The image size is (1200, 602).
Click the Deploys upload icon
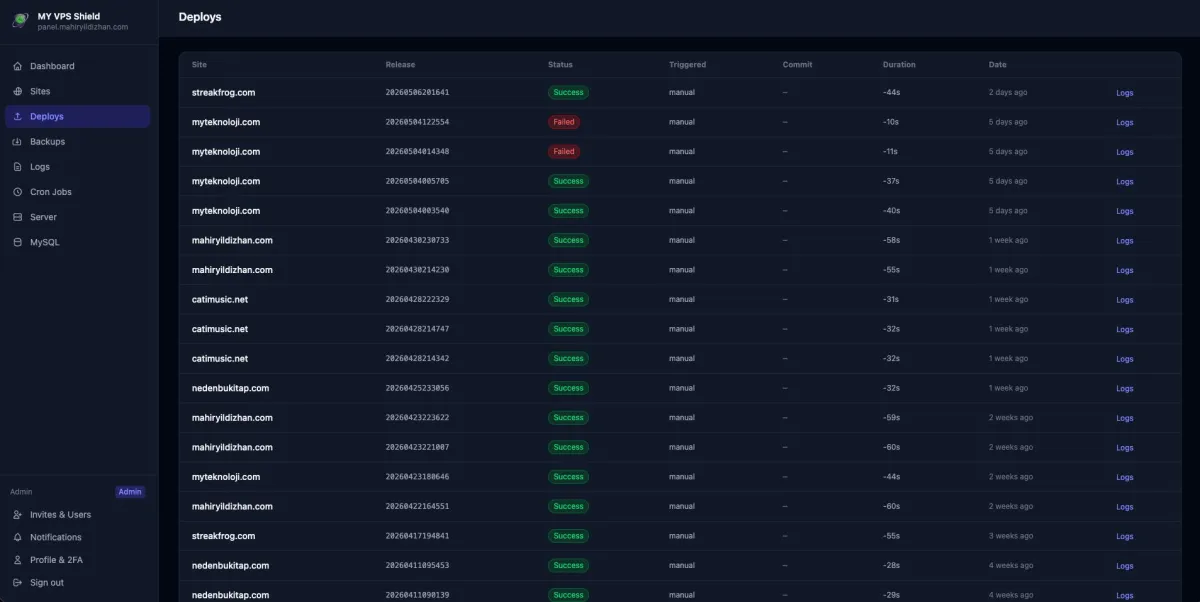click(18, 116)
